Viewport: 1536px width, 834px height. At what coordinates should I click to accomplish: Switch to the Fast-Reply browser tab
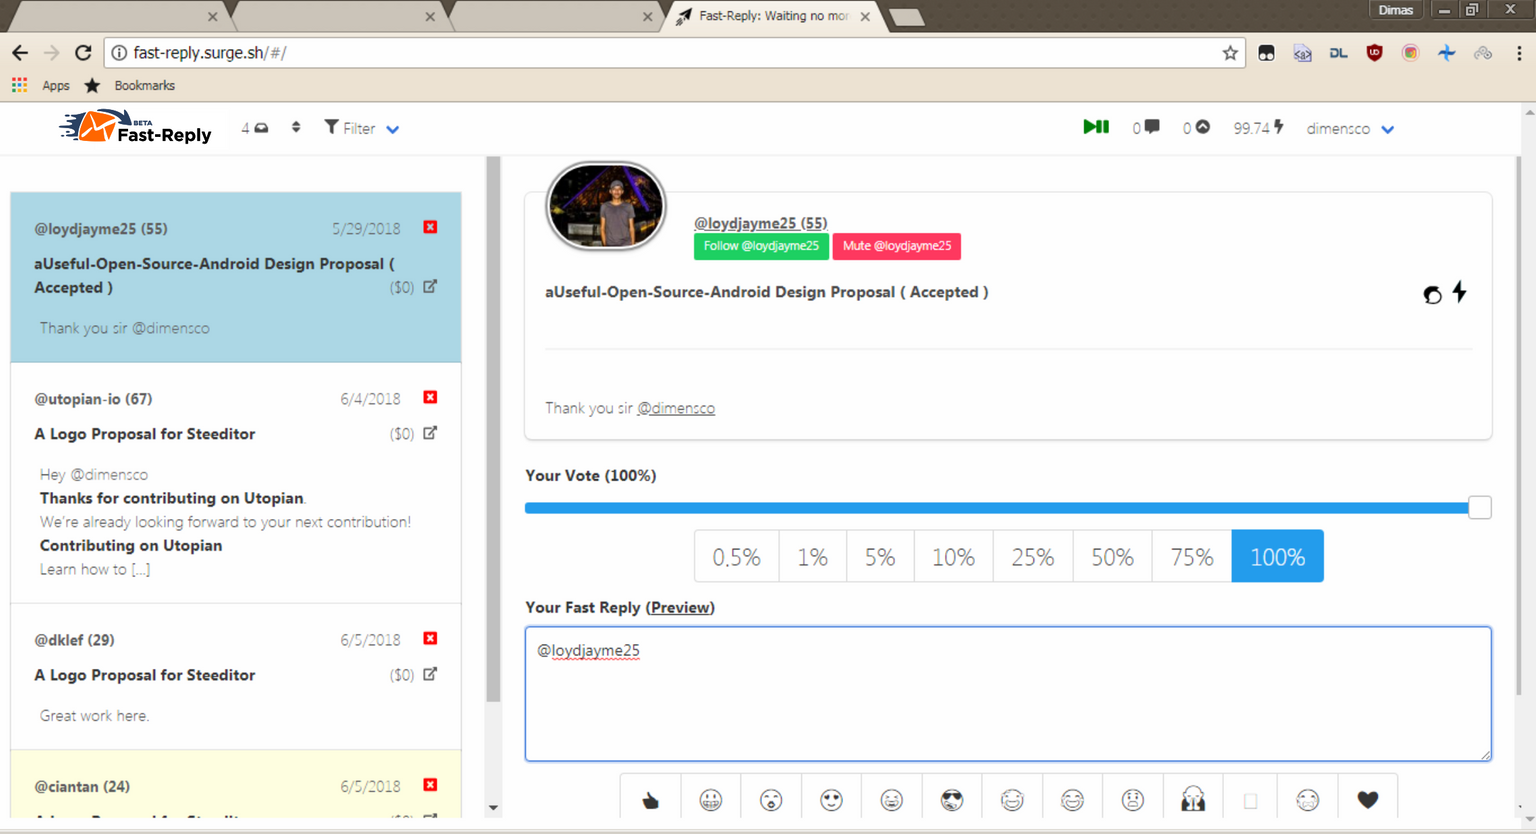774,16
